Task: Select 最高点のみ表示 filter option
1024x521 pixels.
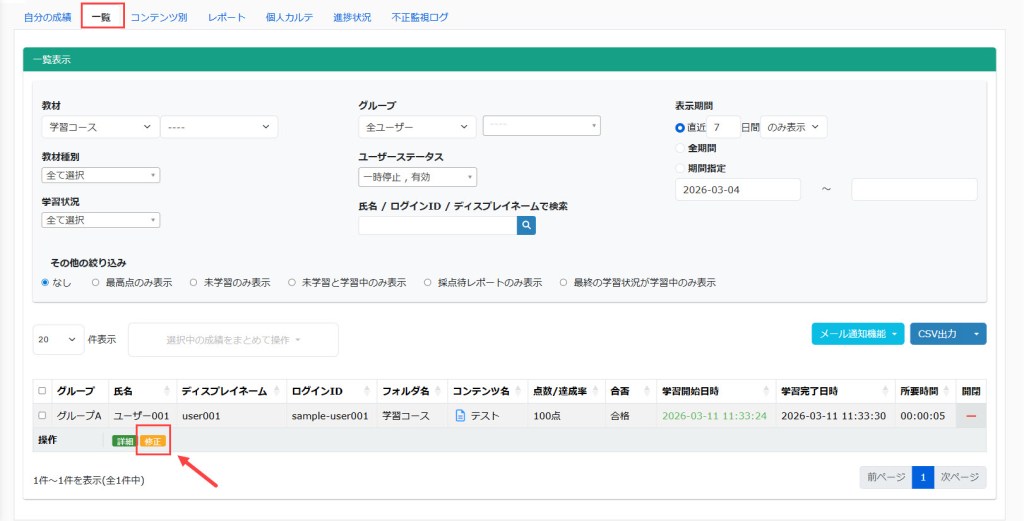Action: click(95, 283)
